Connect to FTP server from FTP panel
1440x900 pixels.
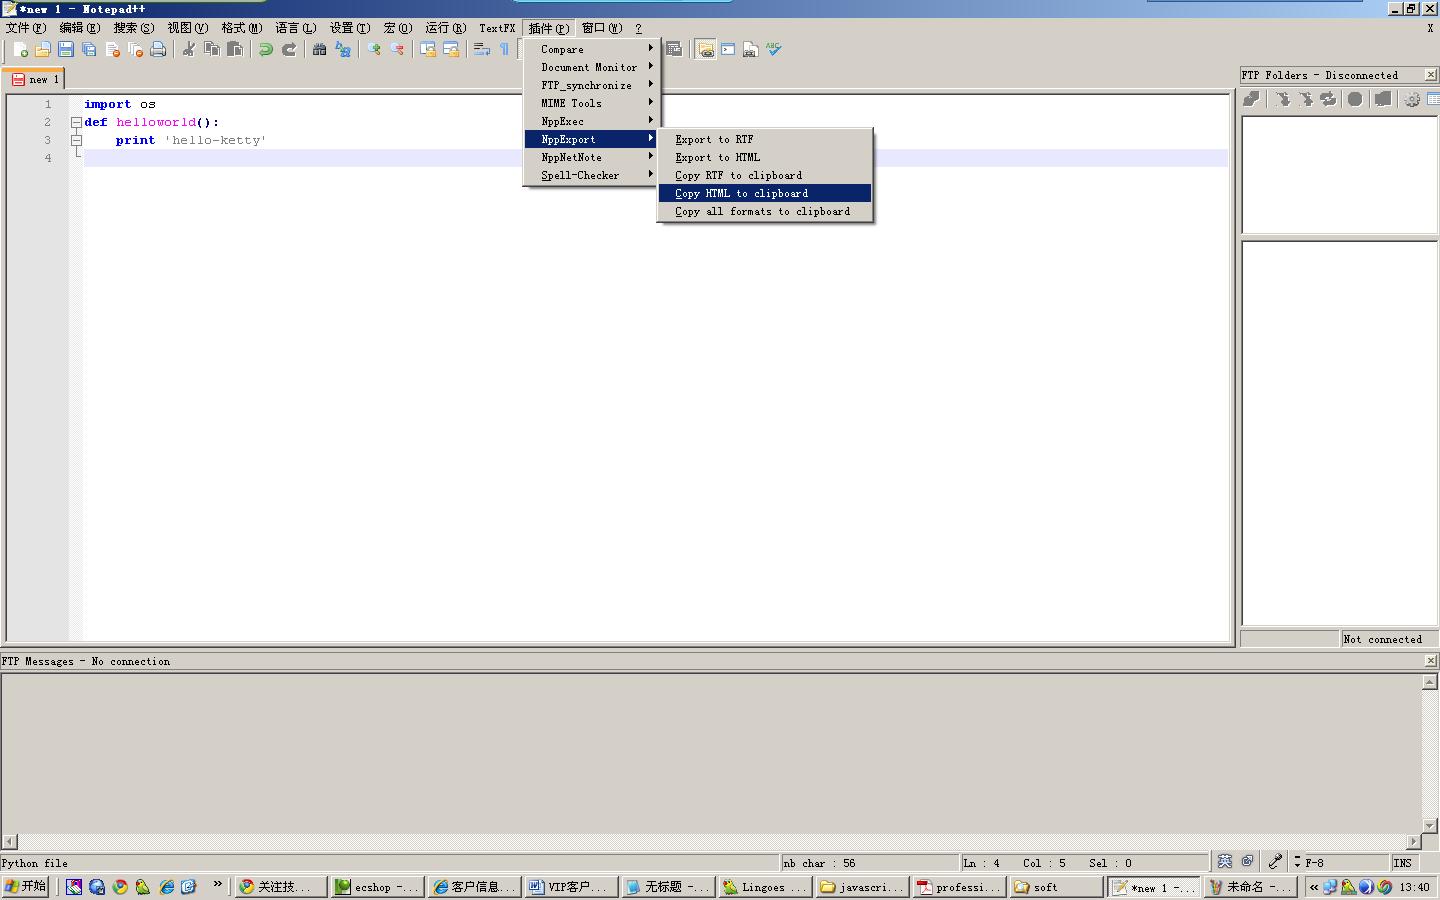coord(1252,99)
